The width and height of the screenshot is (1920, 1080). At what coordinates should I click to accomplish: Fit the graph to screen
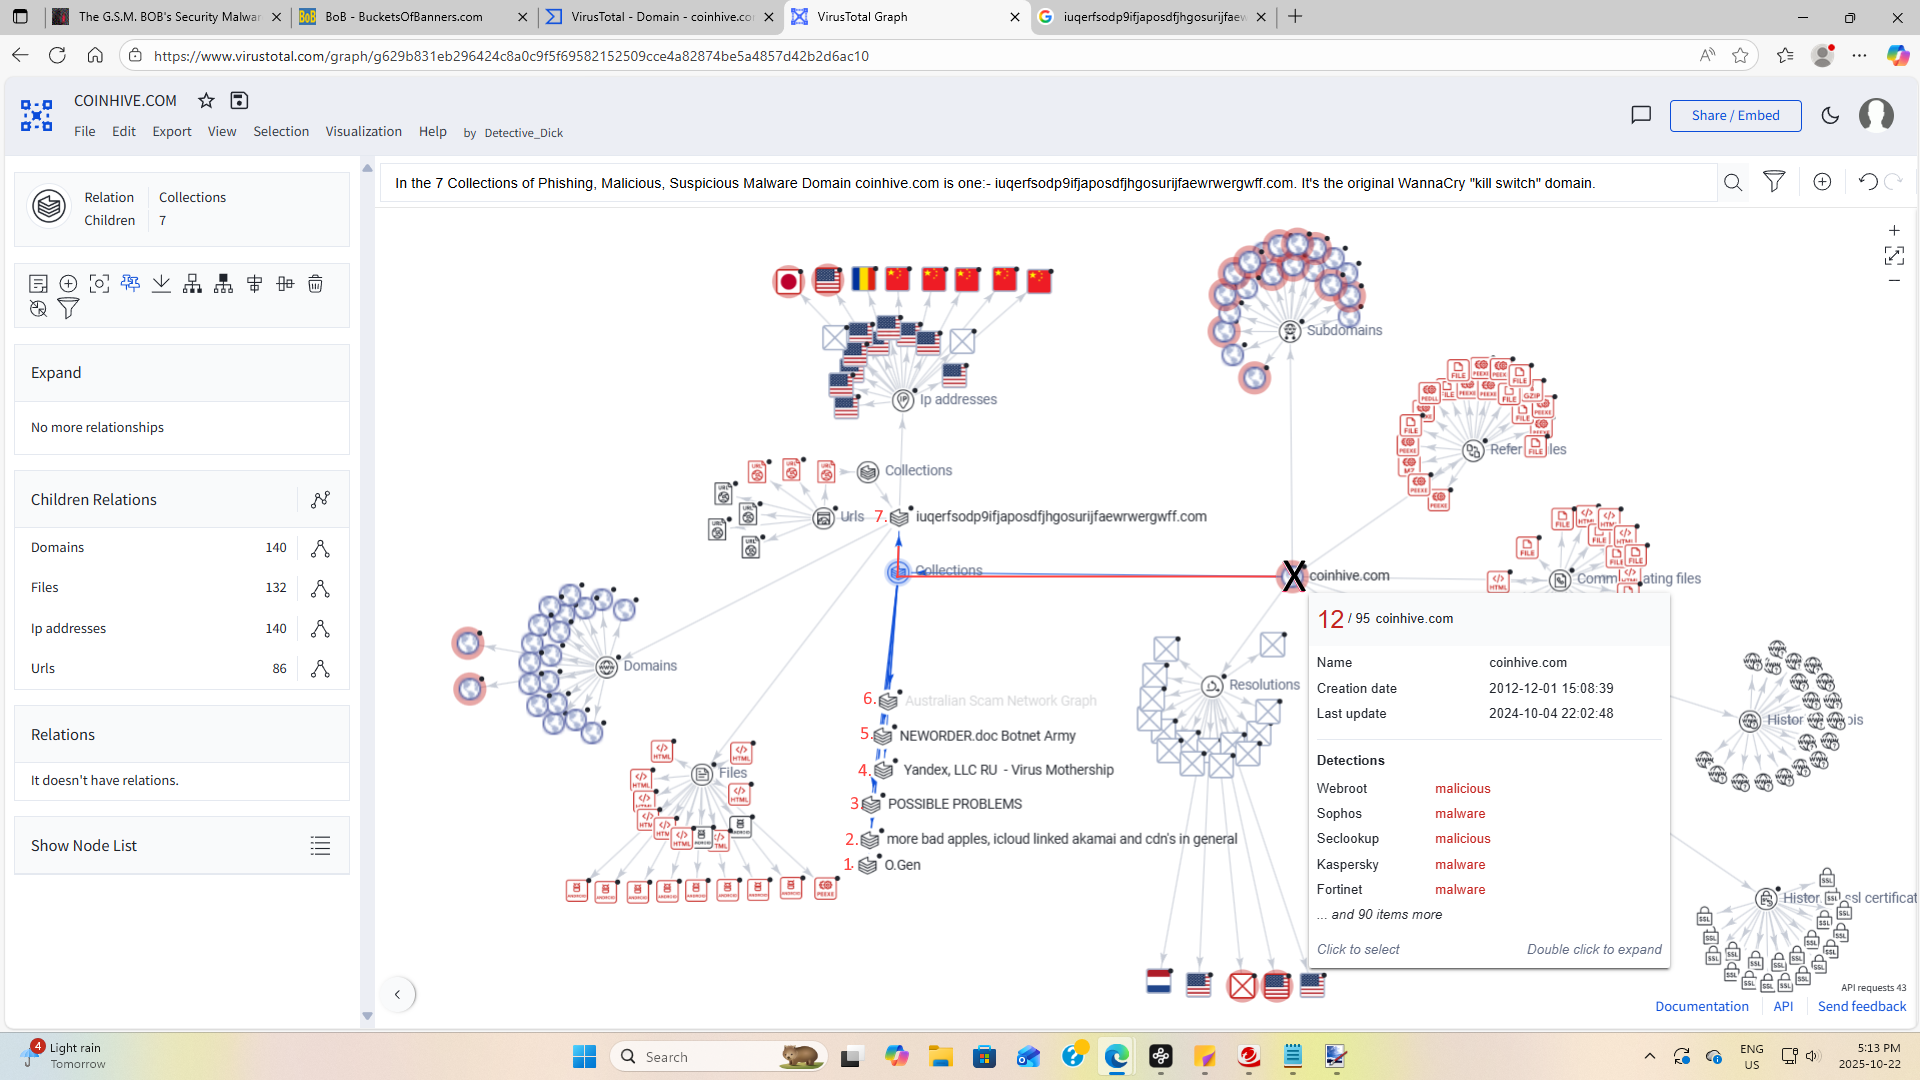click(x=1894, y=256)
